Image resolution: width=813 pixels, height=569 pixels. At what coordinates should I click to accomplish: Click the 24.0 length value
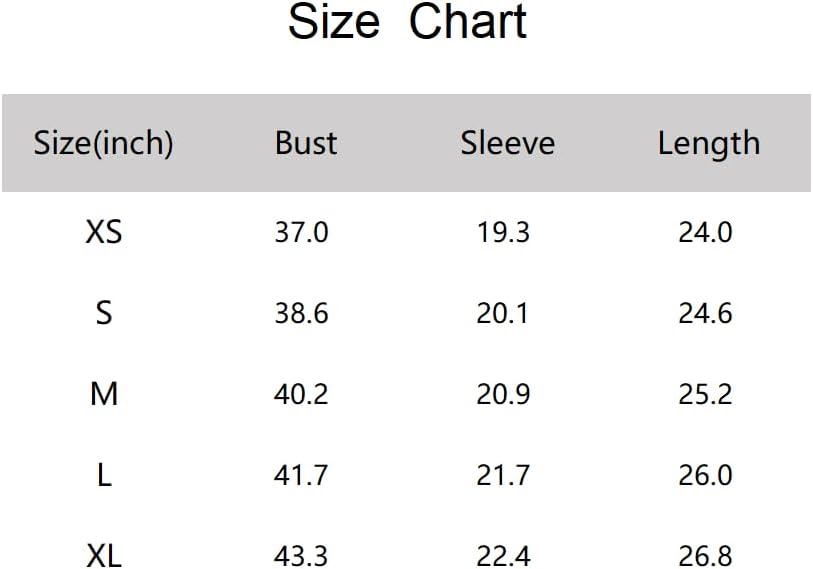[x=705, y=232]
